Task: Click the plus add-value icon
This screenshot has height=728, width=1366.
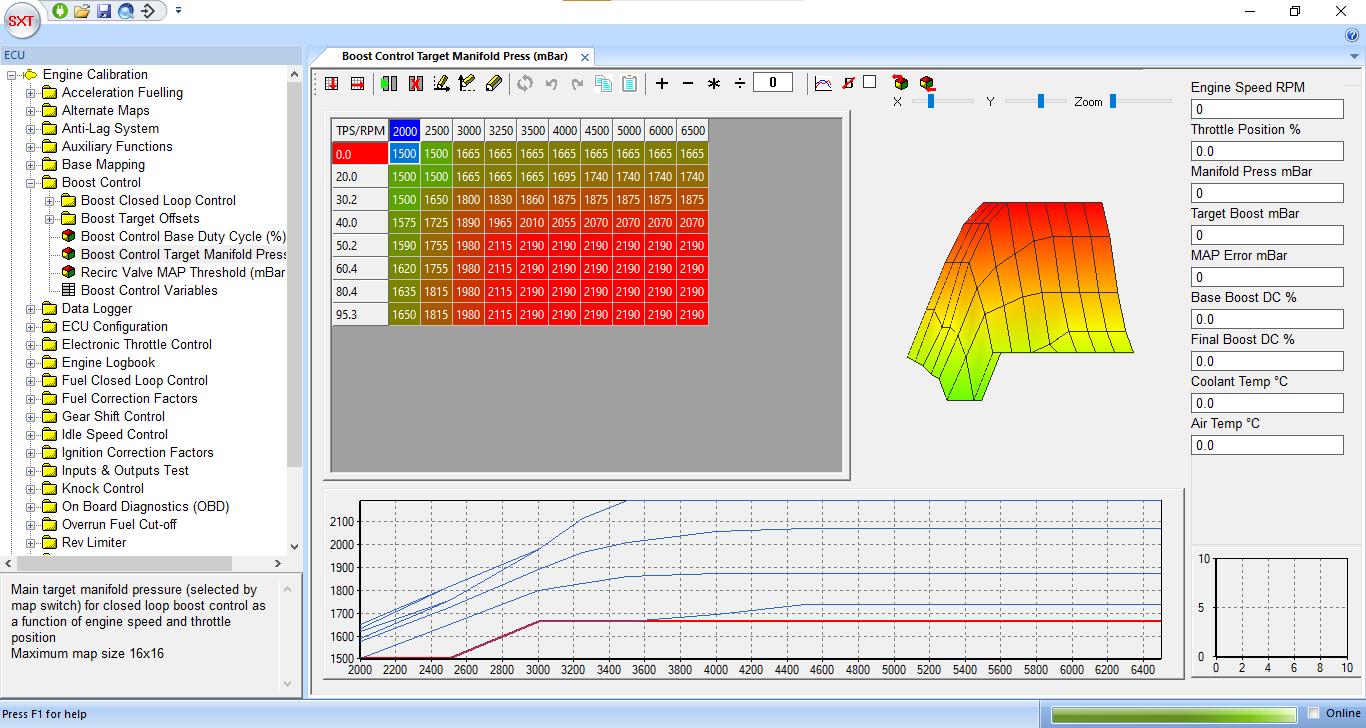Action: [662, 84]
